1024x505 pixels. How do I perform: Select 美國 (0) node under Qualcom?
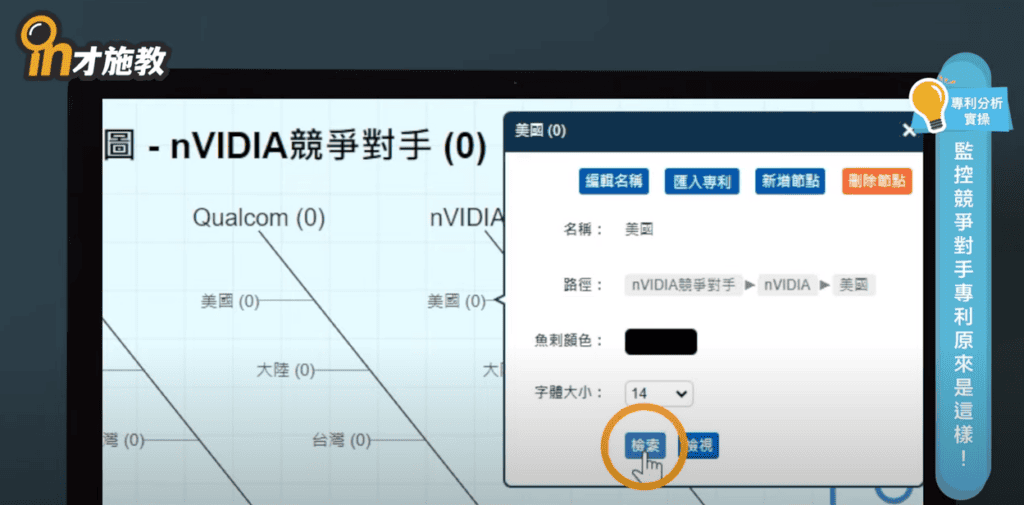coord(229,300)
